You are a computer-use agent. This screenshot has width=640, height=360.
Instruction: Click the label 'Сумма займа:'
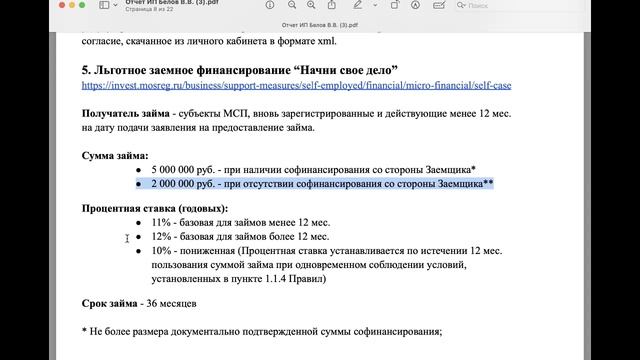(x=115, y=156)
